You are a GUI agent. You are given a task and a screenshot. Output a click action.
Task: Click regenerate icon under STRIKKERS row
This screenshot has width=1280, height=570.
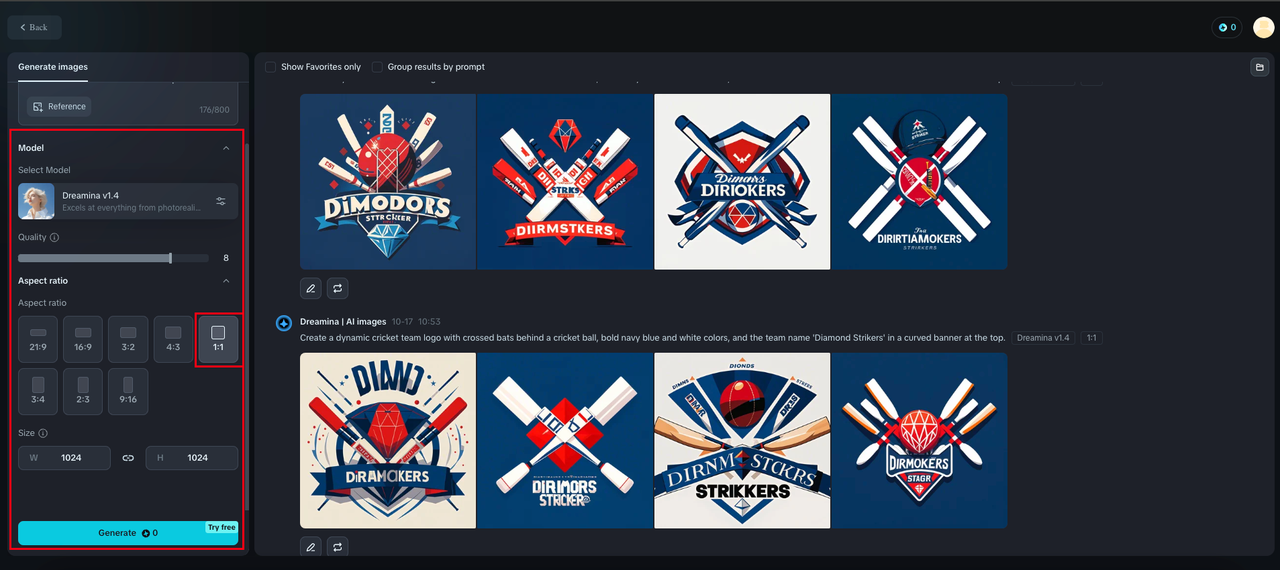[338, 546]
